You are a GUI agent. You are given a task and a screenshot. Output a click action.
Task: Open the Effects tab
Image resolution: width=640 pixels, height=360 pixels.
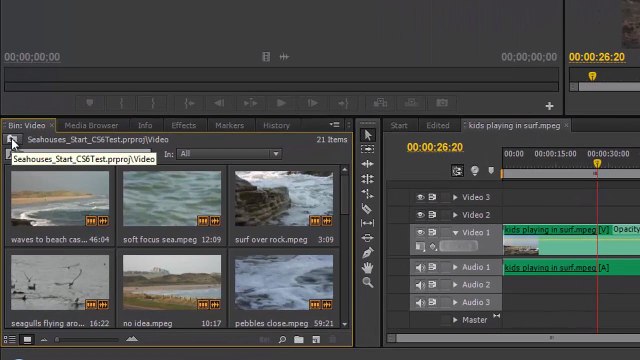[x=184, y=125]
